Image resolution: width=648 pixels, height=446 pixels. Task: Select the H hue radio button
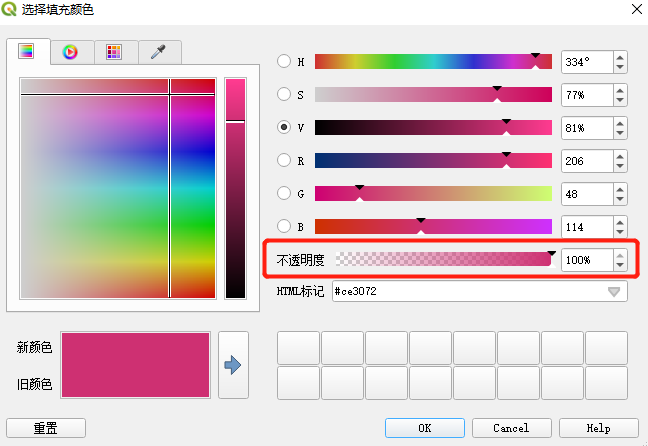pos(284,61)
